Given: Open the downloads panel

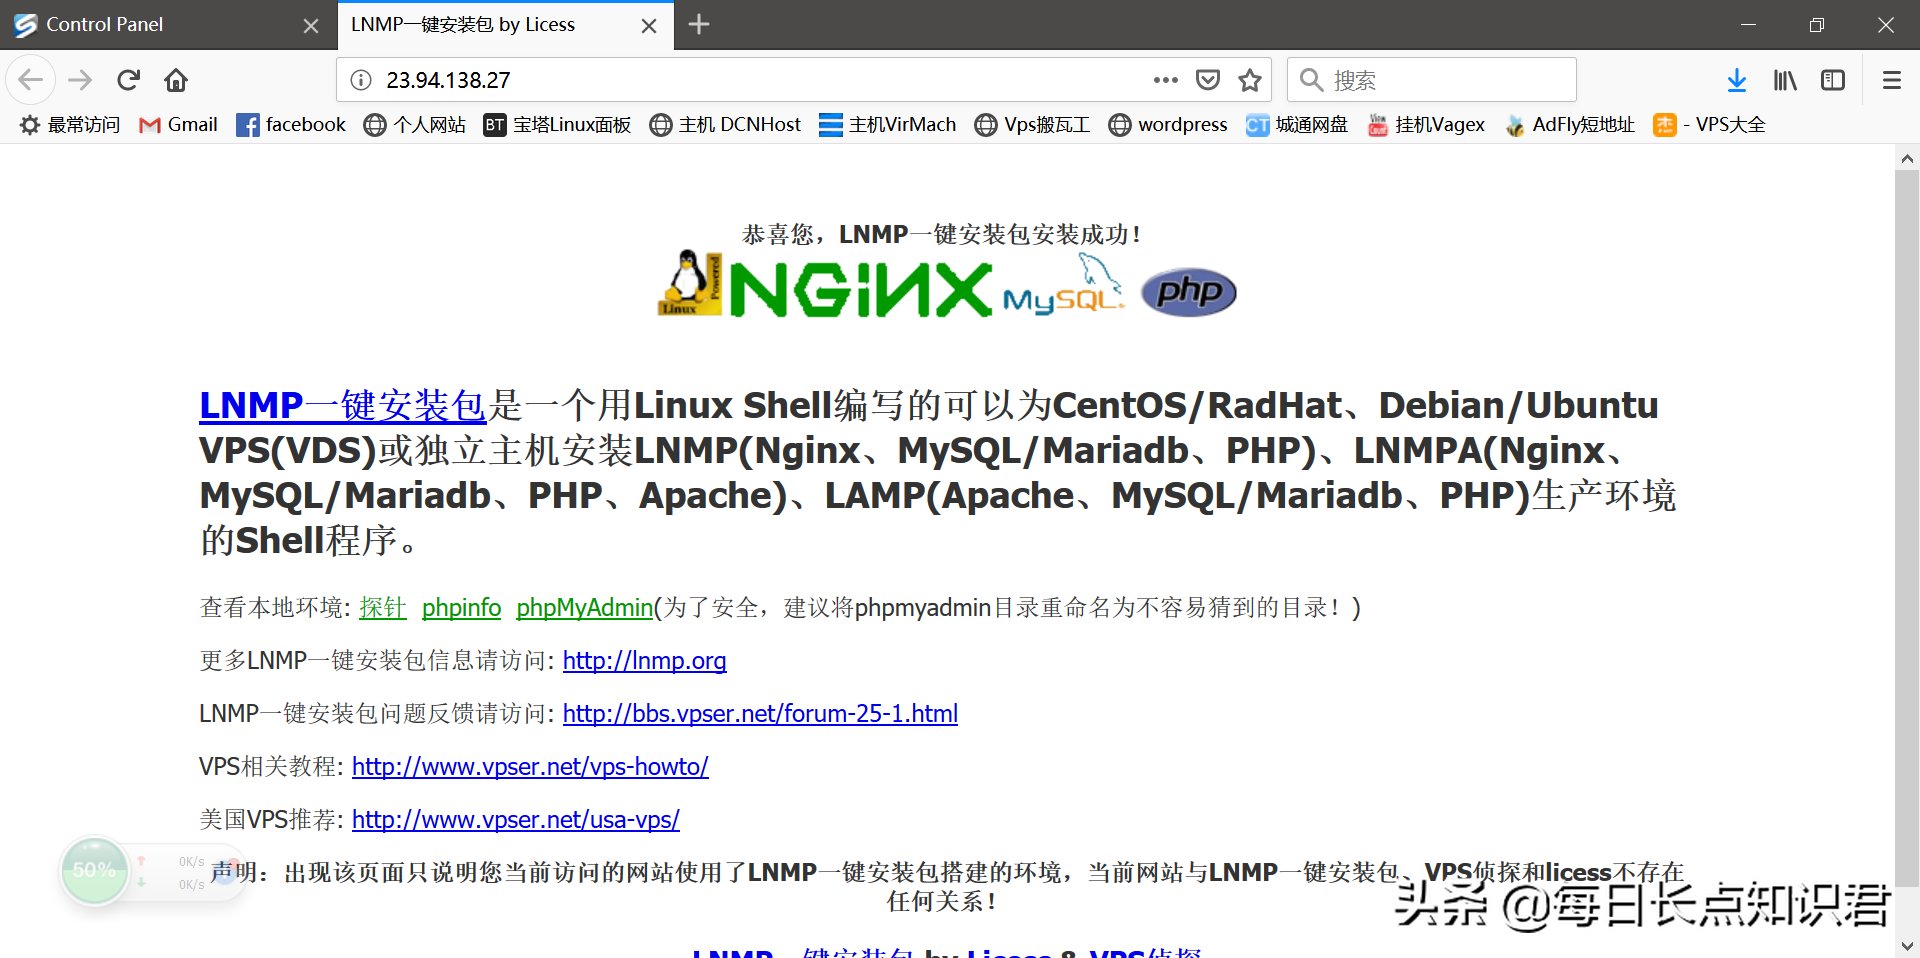Looking at the screenshot, I should pyautogui.click(x=1737, y=80).
